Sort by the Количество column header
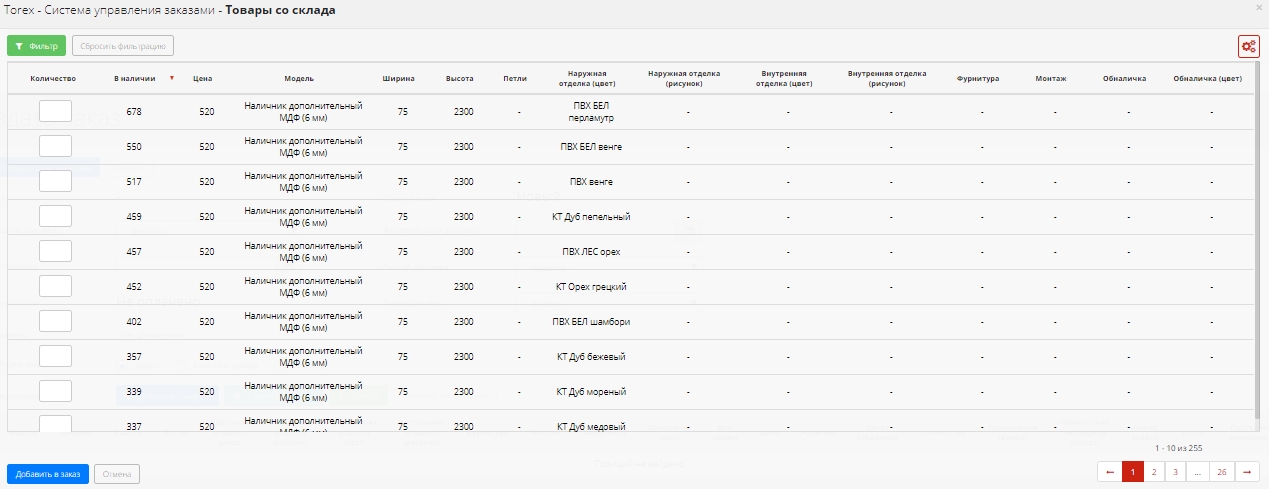This screenshot has width=1269, height=489. [54, 78]
